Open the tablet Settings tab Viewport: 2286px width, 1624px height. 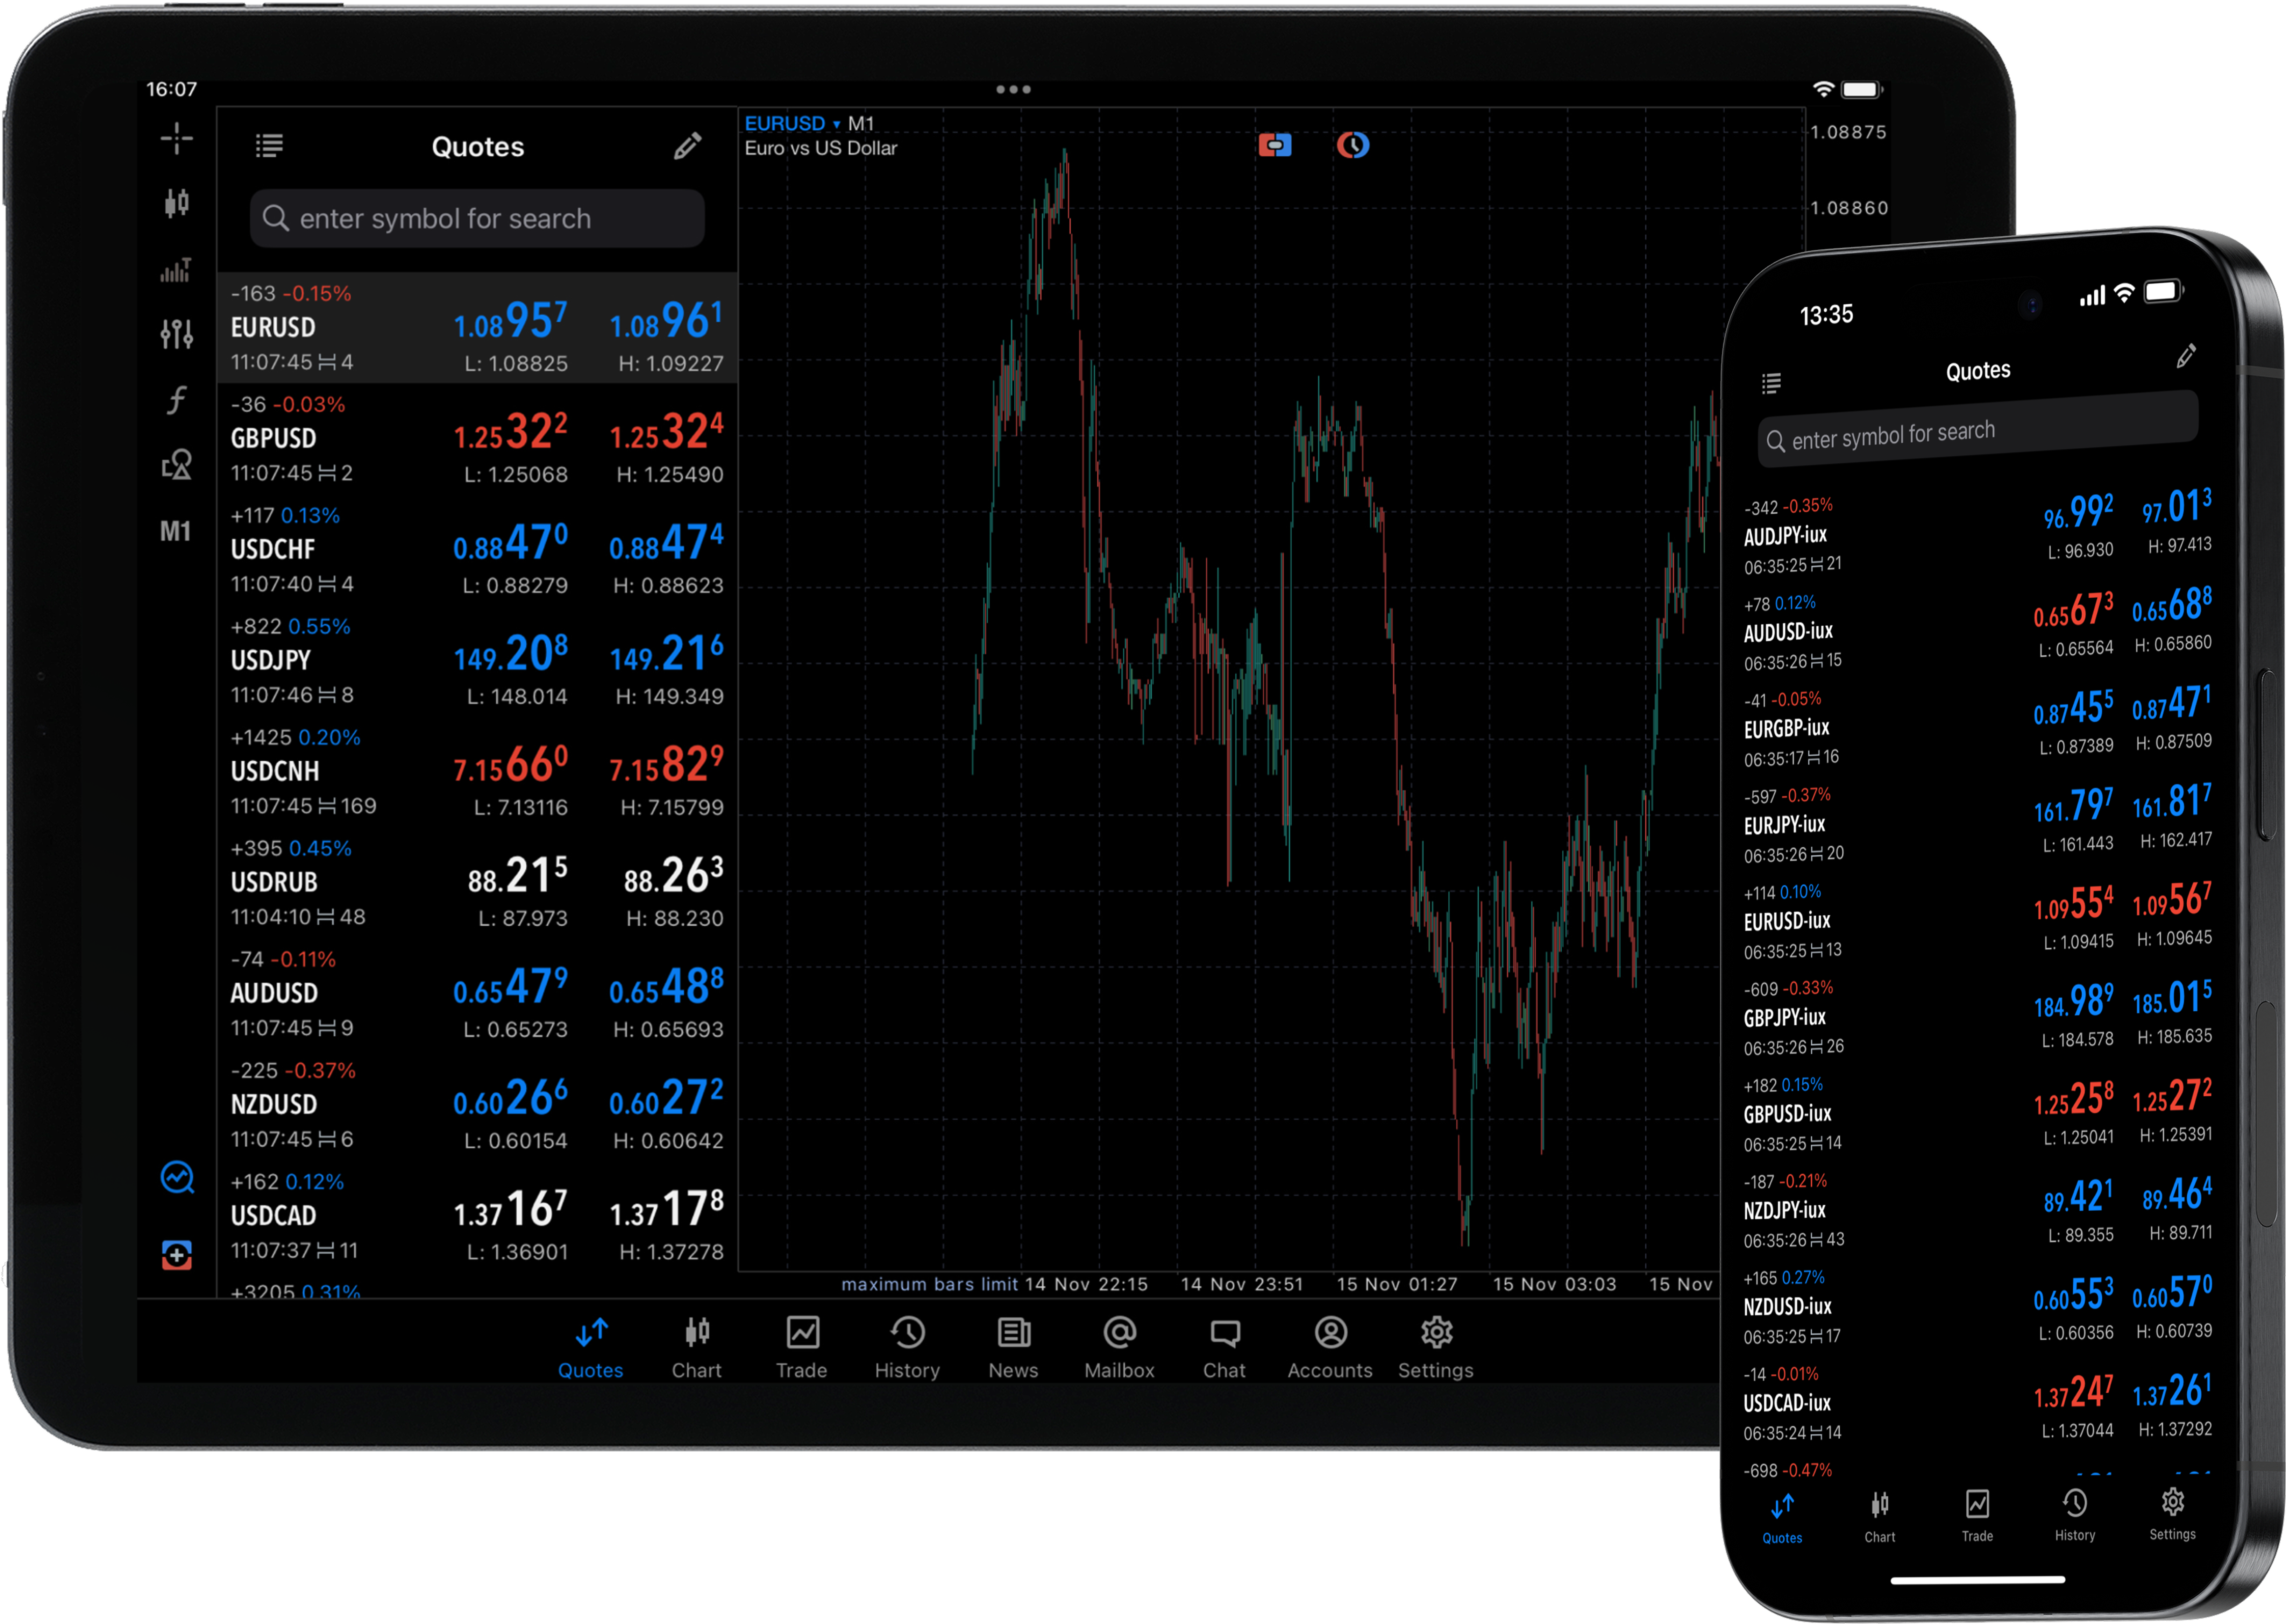1436,1348
